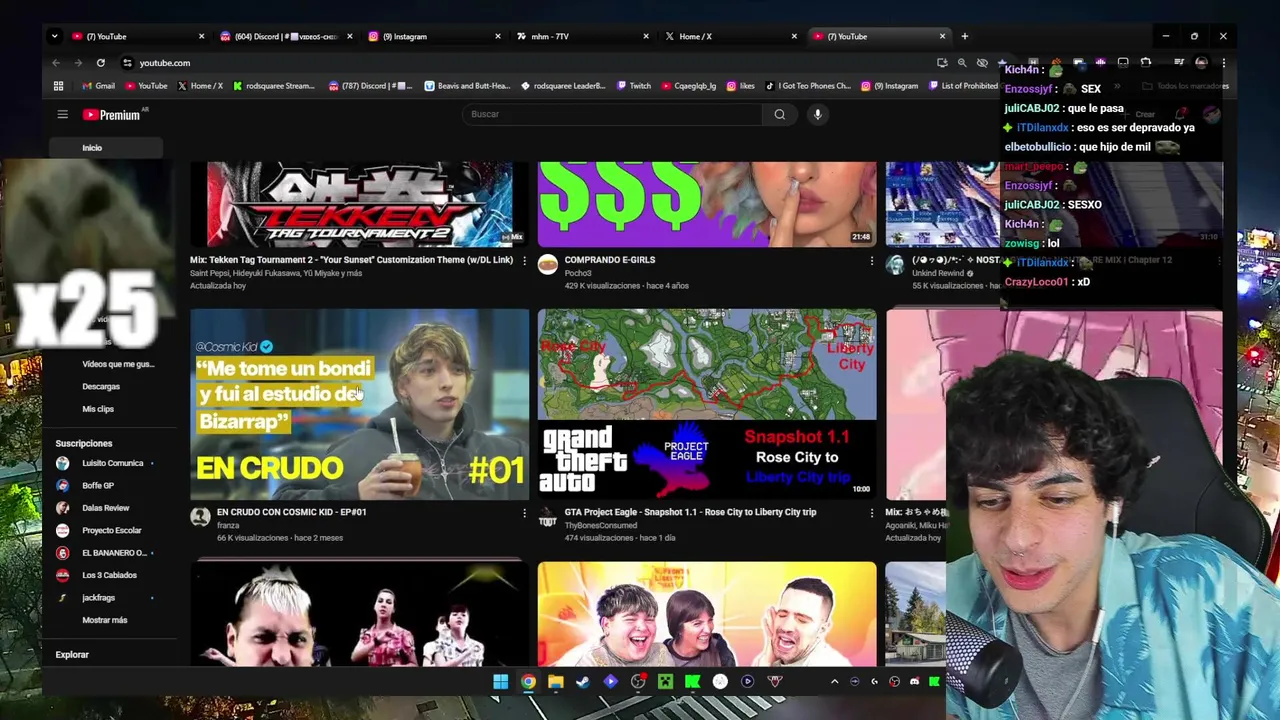
Task: Open options for GTA Project Eagle video
Action: coord(871,512)
